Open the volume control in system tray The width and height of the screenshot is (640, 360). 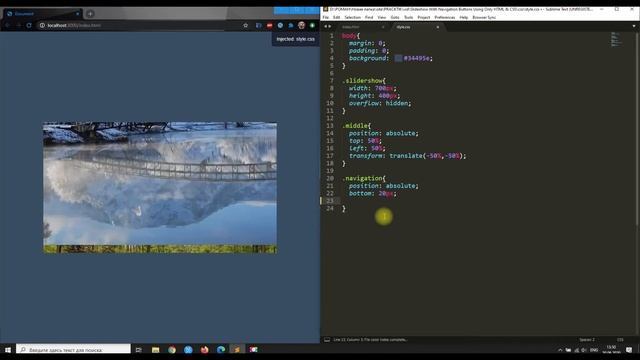click(584, 350)
